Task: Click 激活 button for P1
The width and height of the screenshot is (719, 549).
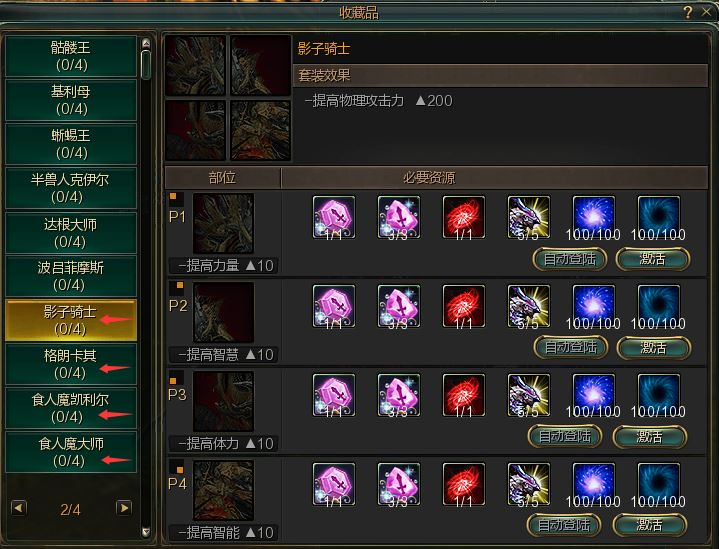Action: point(653,259)
